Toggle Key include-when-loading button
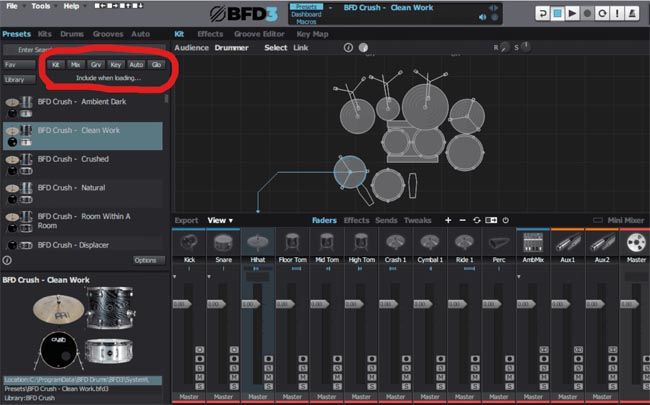The image size is (650, 405). pos(116,65)
